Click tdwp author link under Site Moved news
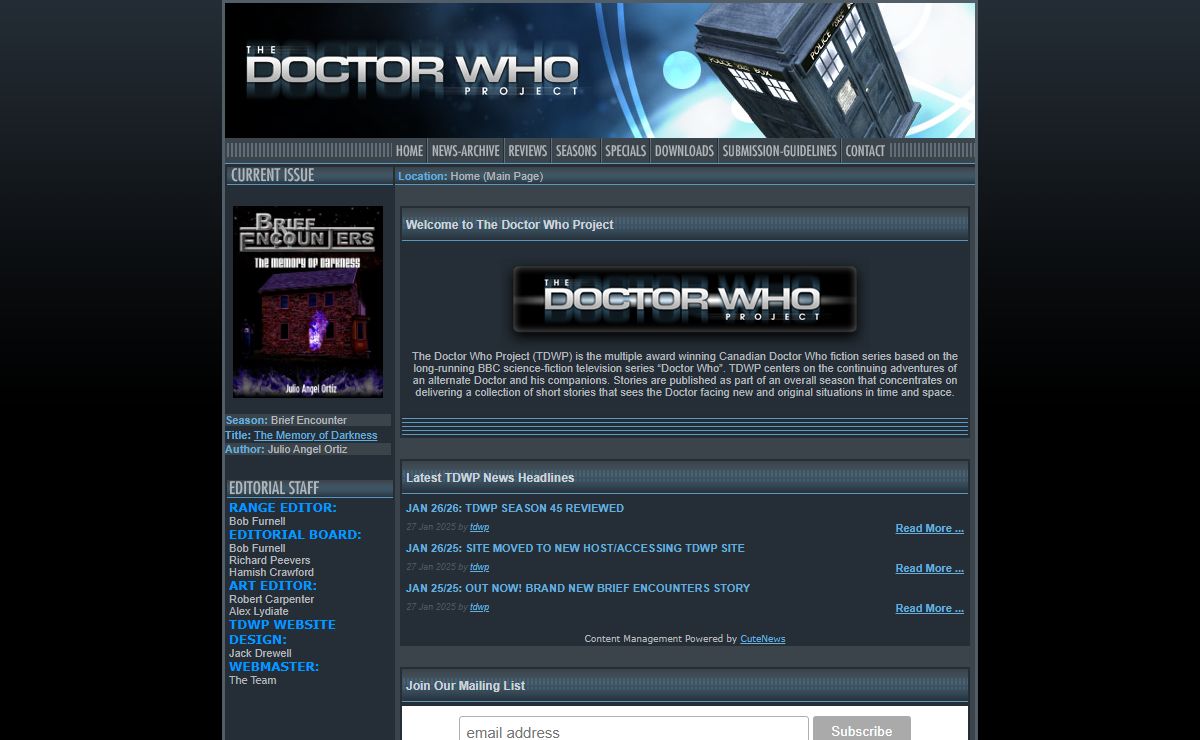Screen dimensions: 1200x740 [480, 567]
